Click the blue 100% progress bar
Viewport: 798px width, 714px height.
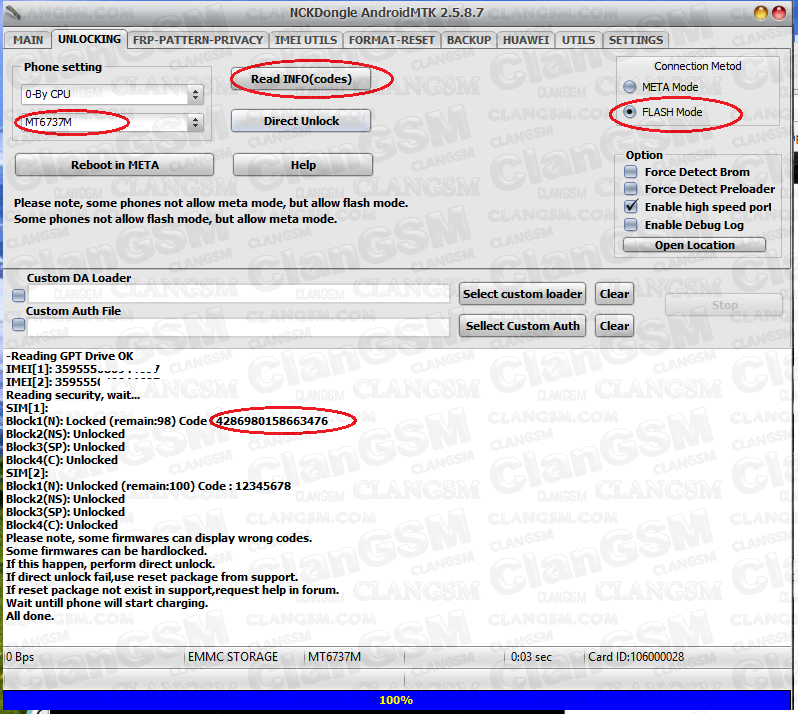click(396, 700)
